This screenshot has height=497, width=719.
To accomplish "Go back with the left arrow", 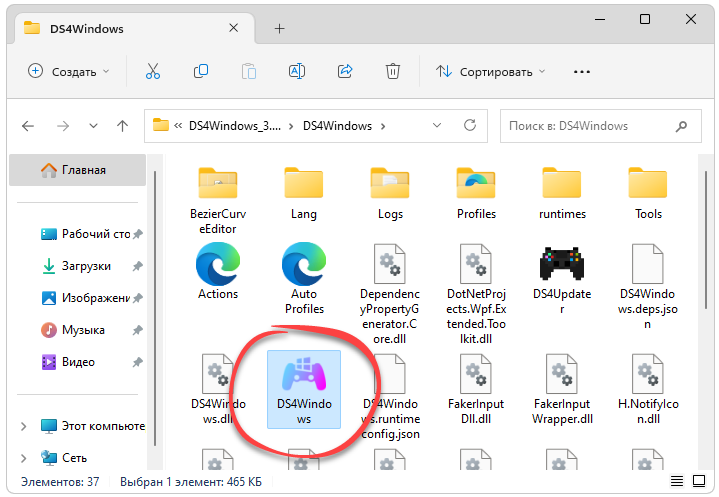I will coord(28,126).
